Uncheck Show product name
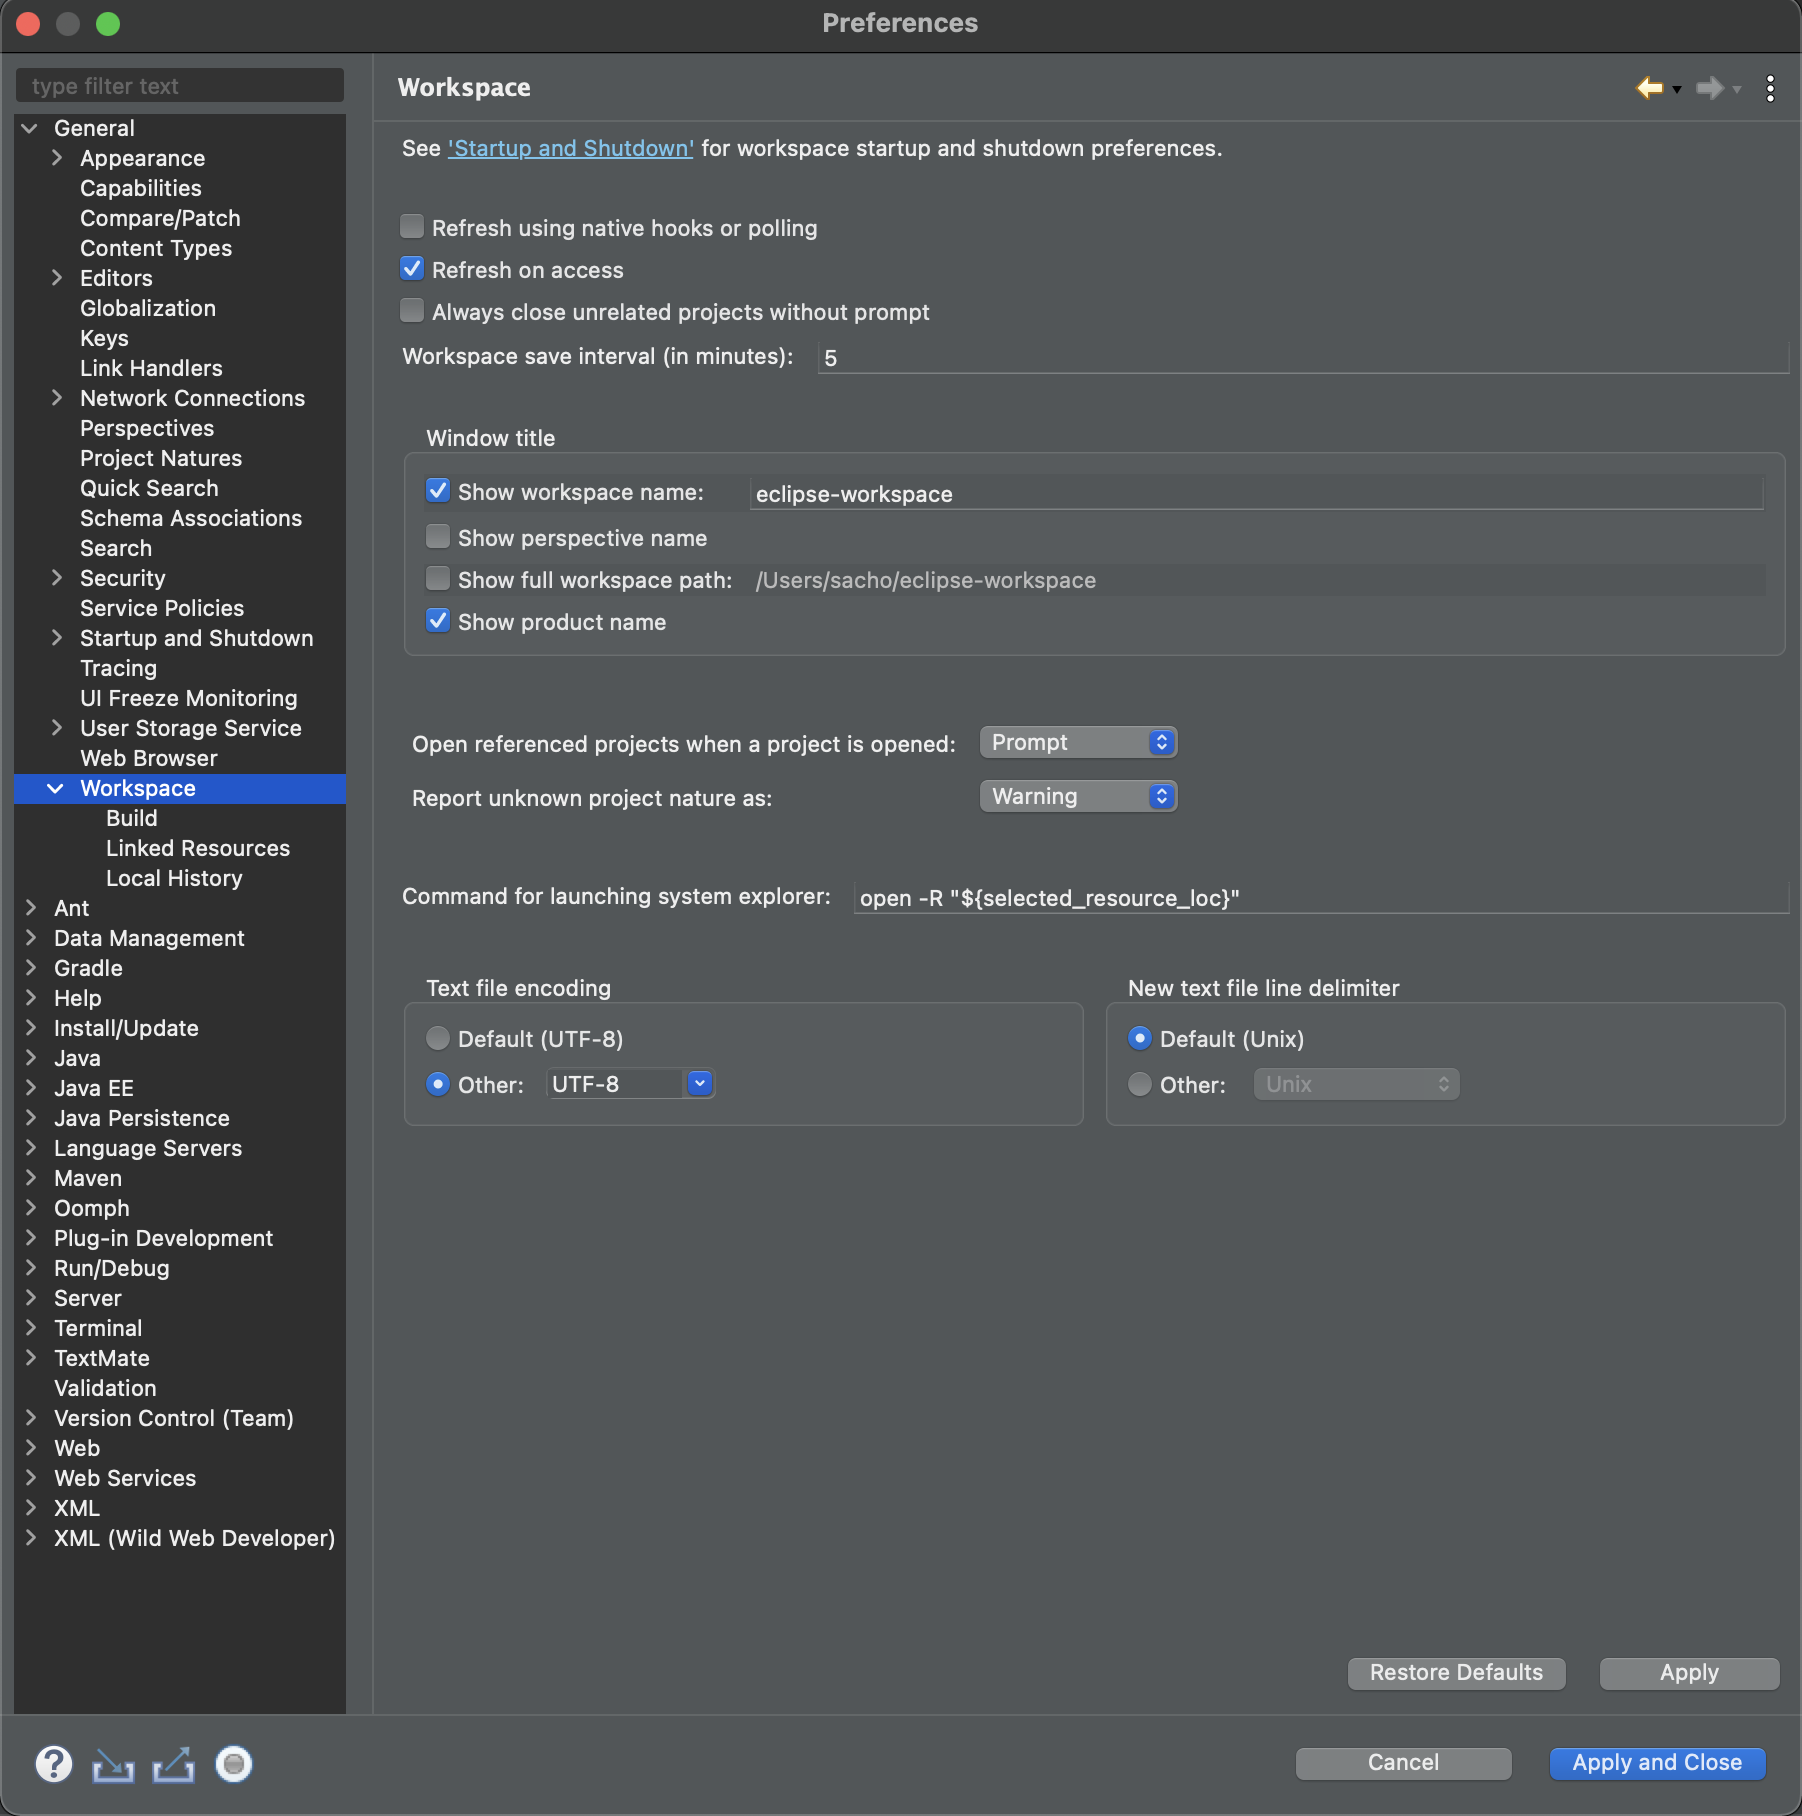Screen dimensions: 1802x1816 [438, 621]
